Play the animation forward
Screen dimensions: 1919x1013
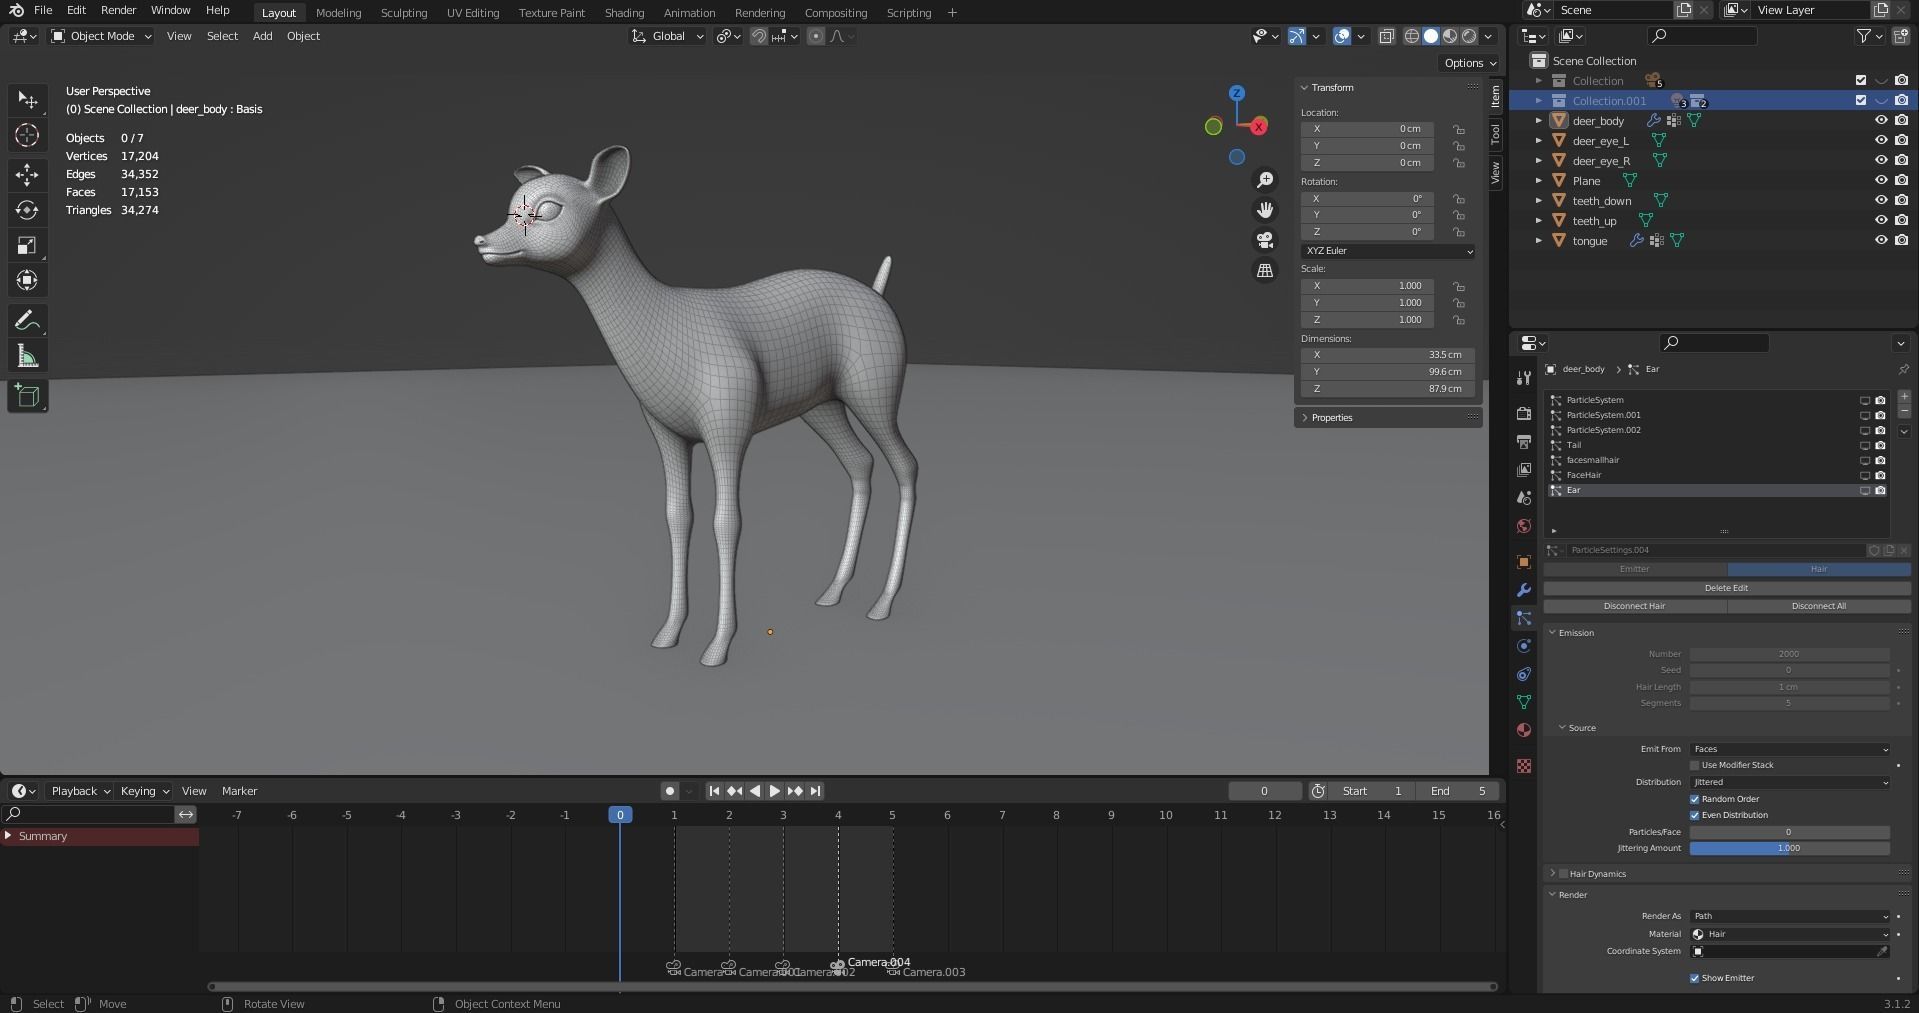(x=775, y=791)
